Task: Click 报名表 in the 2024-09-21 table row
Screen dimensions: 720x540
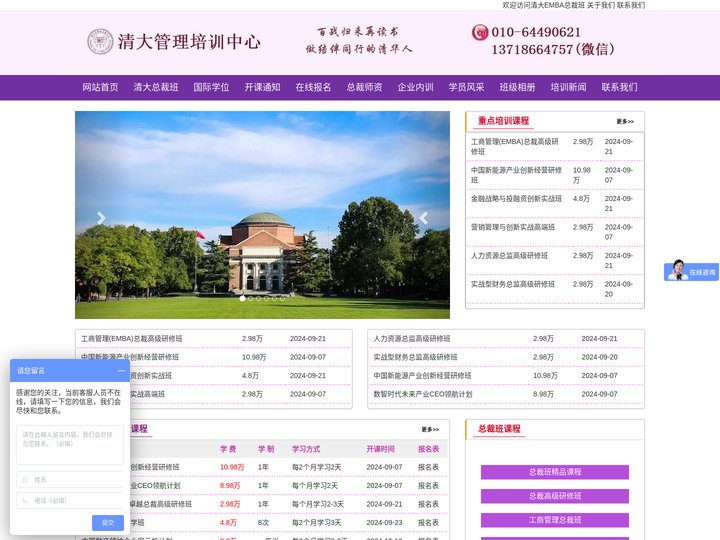Action: (428, 504)
